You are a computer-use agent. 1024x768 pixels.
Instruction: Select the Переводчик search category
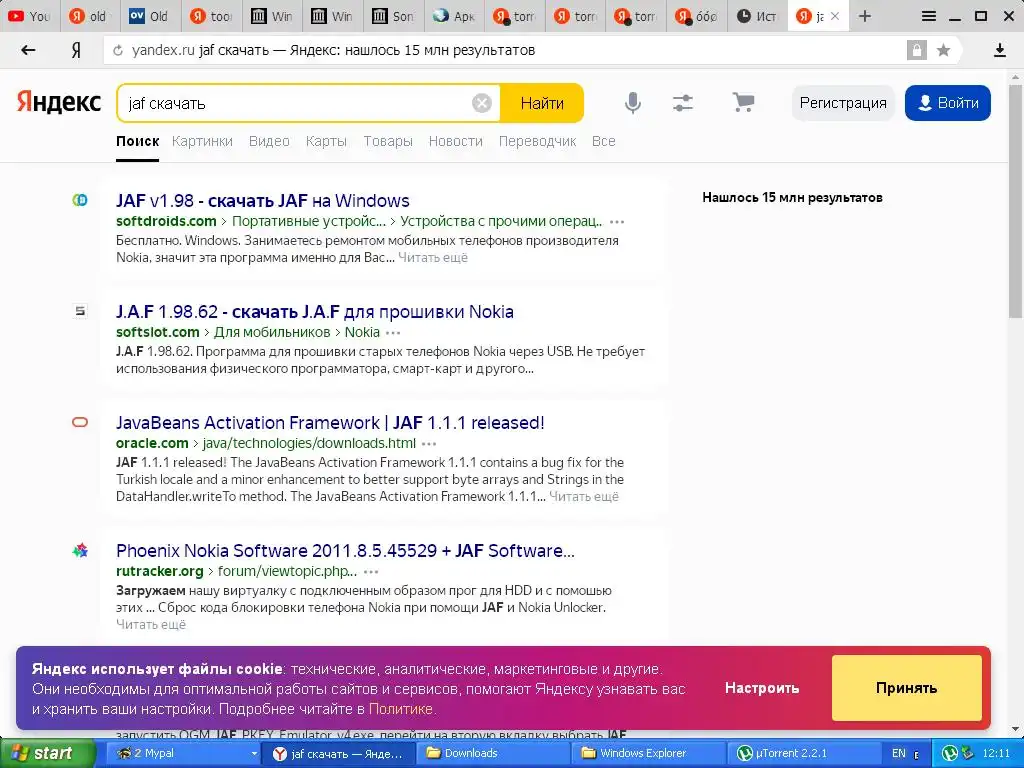tap(537, 141)
